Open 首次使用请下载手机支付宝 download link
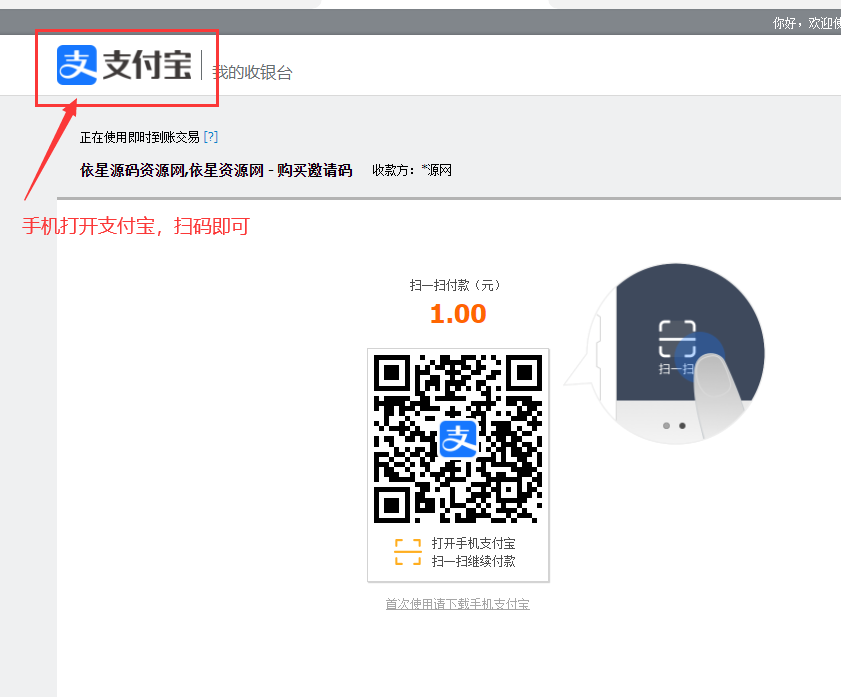The height and width of the screenshot is (697, 841). pos(458,604)
